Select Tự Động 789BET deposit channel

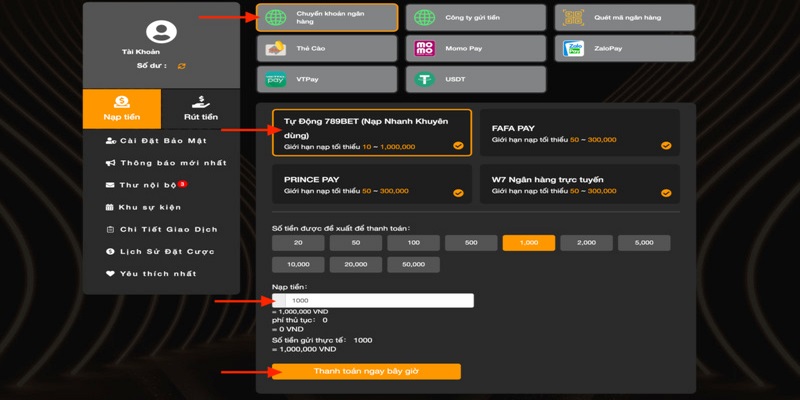click(x=372, y=133)
